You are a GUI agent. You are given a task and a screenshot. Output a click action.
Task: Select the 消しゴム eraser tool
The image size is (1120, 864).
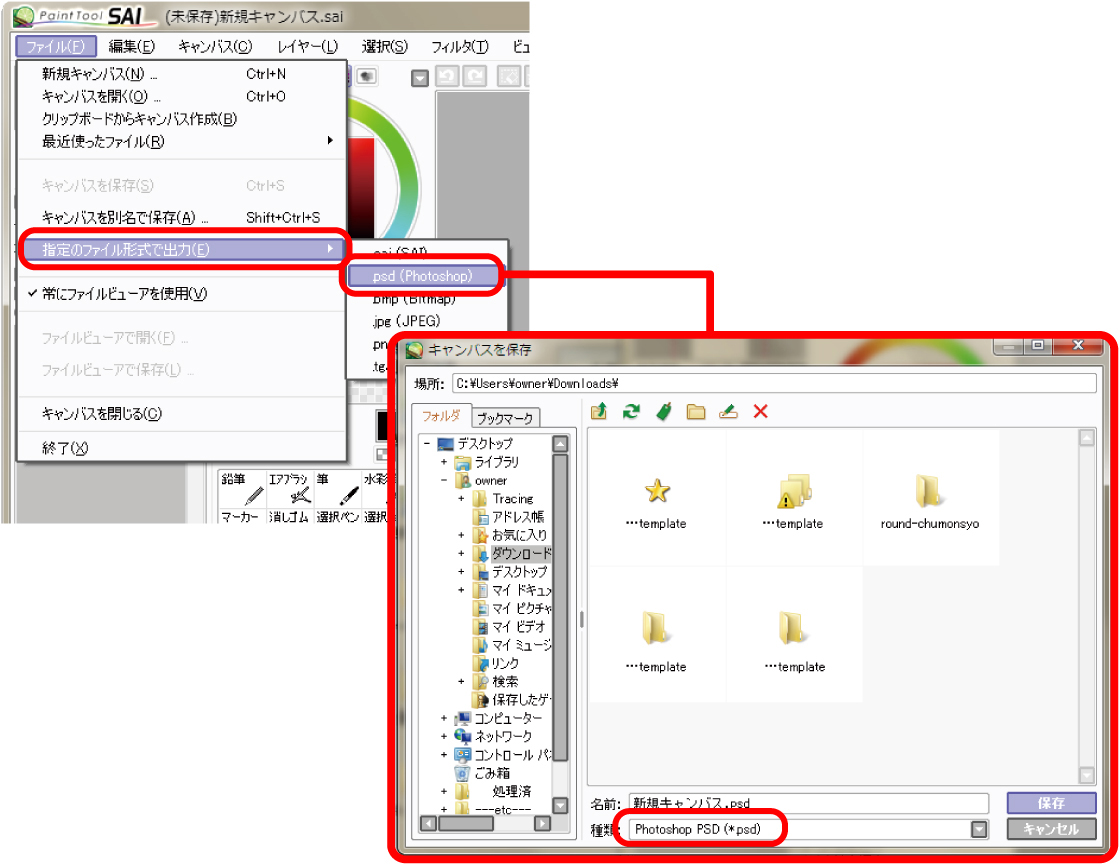(x=289, y=516)
